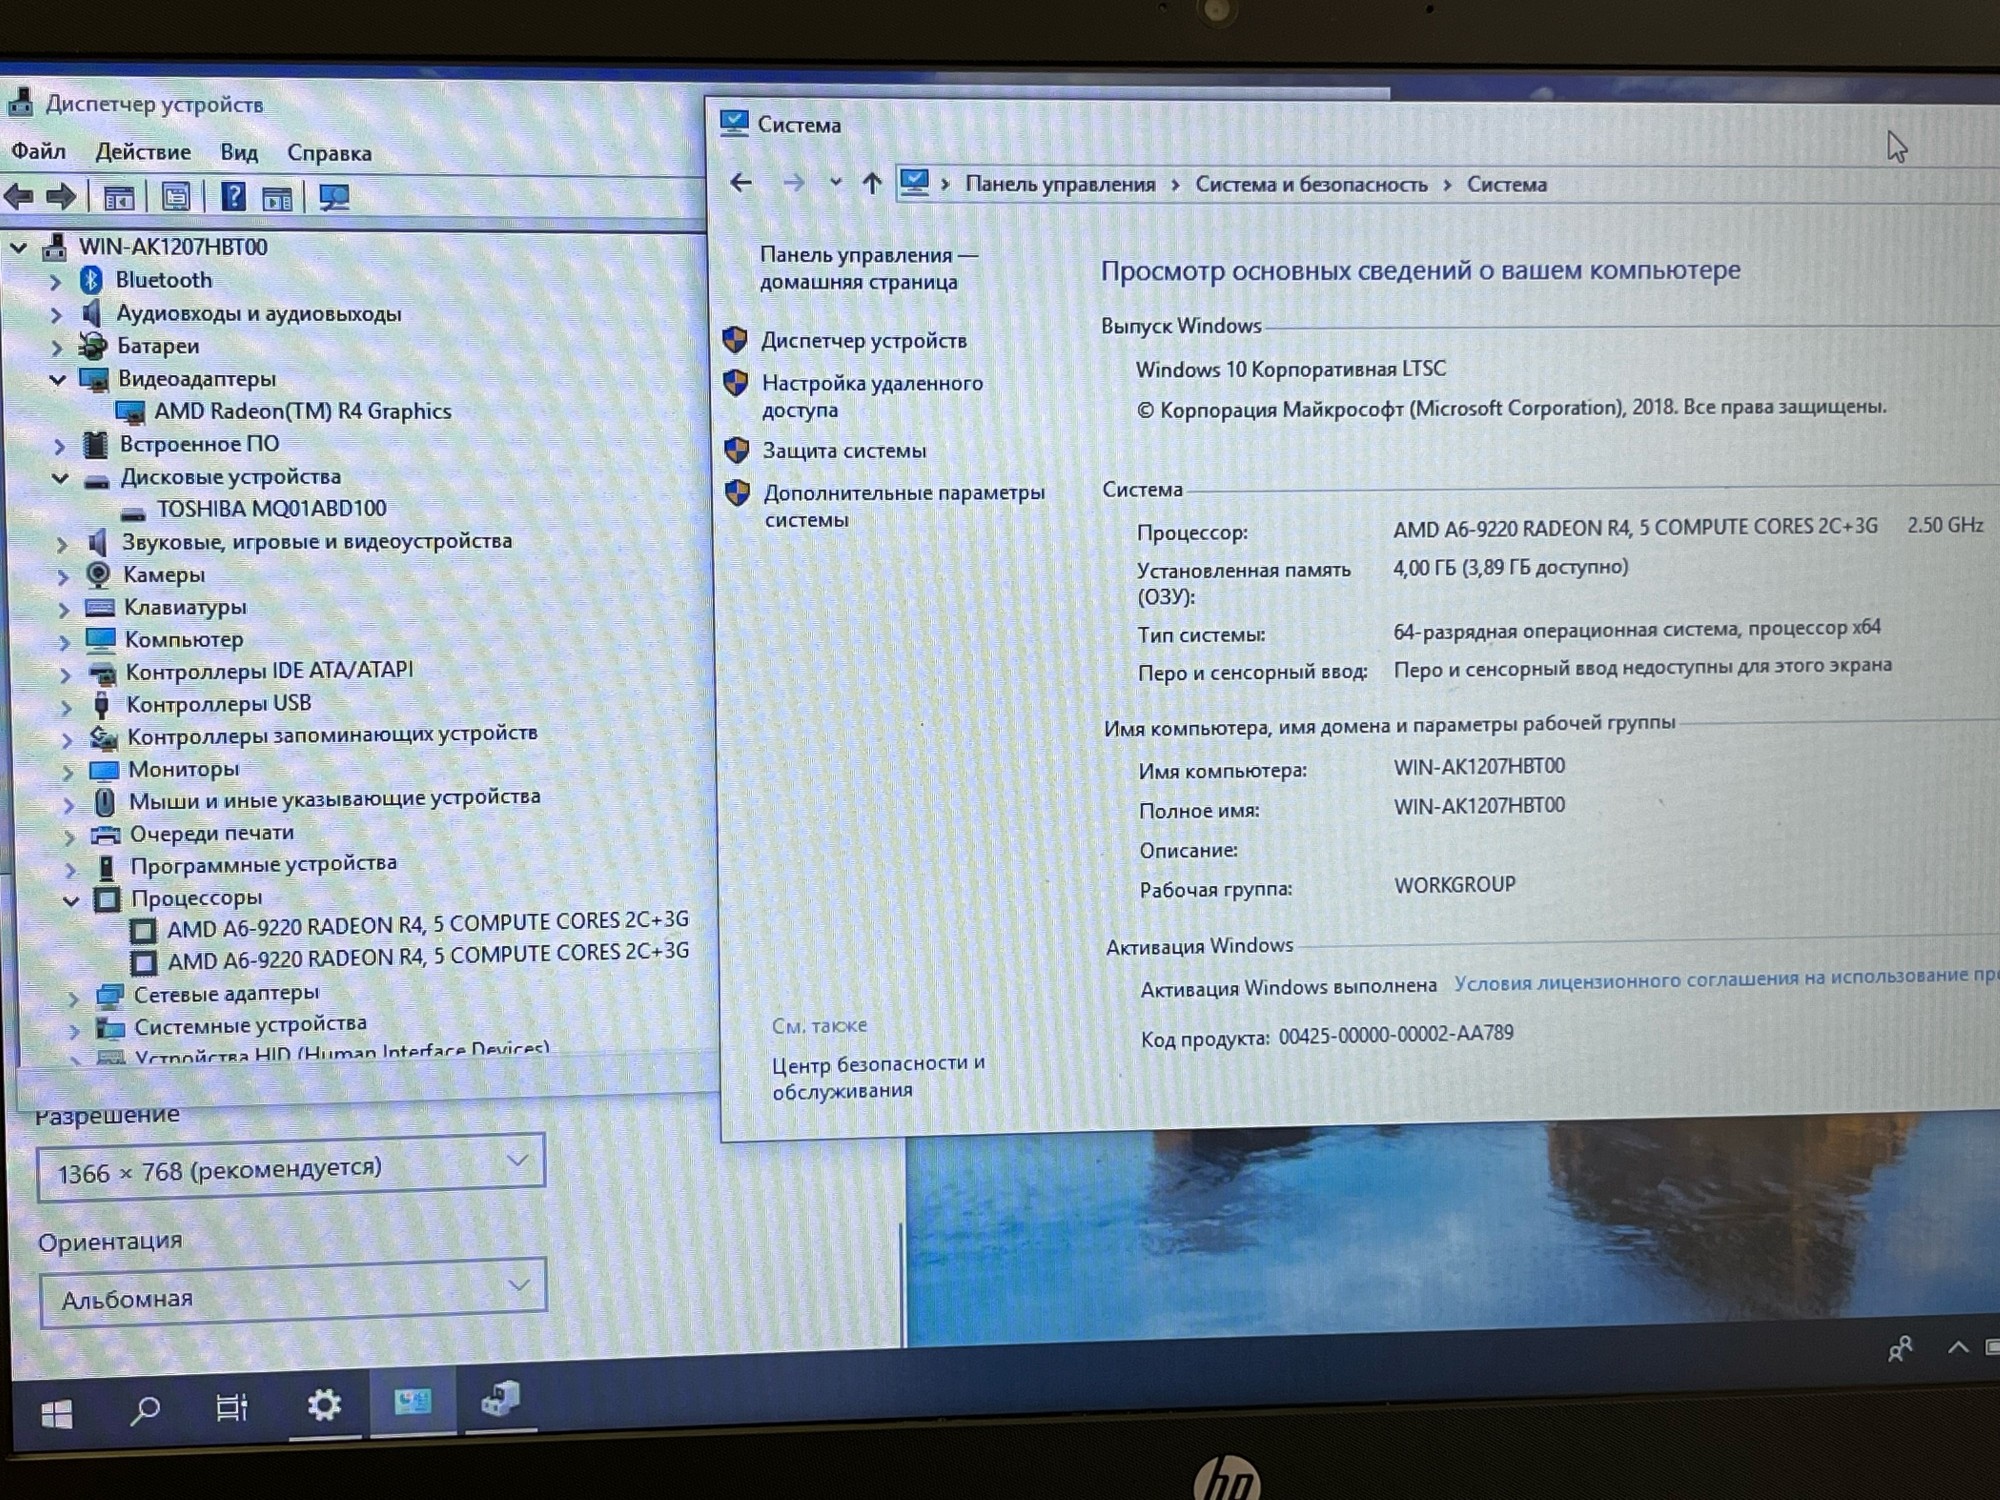Select the Bluetooth device category icon
Viewport: 2000px width, 1500px height.
91,280
